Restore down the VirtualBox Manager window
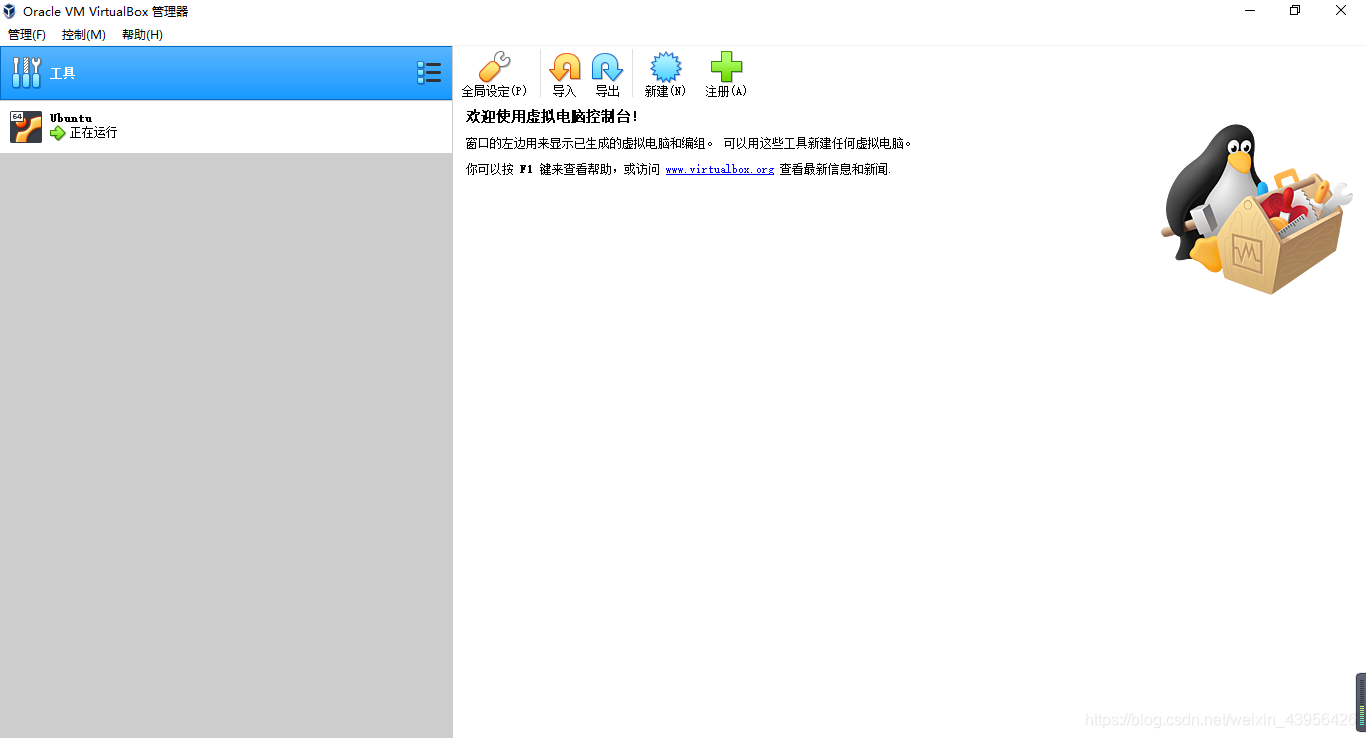The height and width of the screenshot is (738, 1366). [1295, 11]
